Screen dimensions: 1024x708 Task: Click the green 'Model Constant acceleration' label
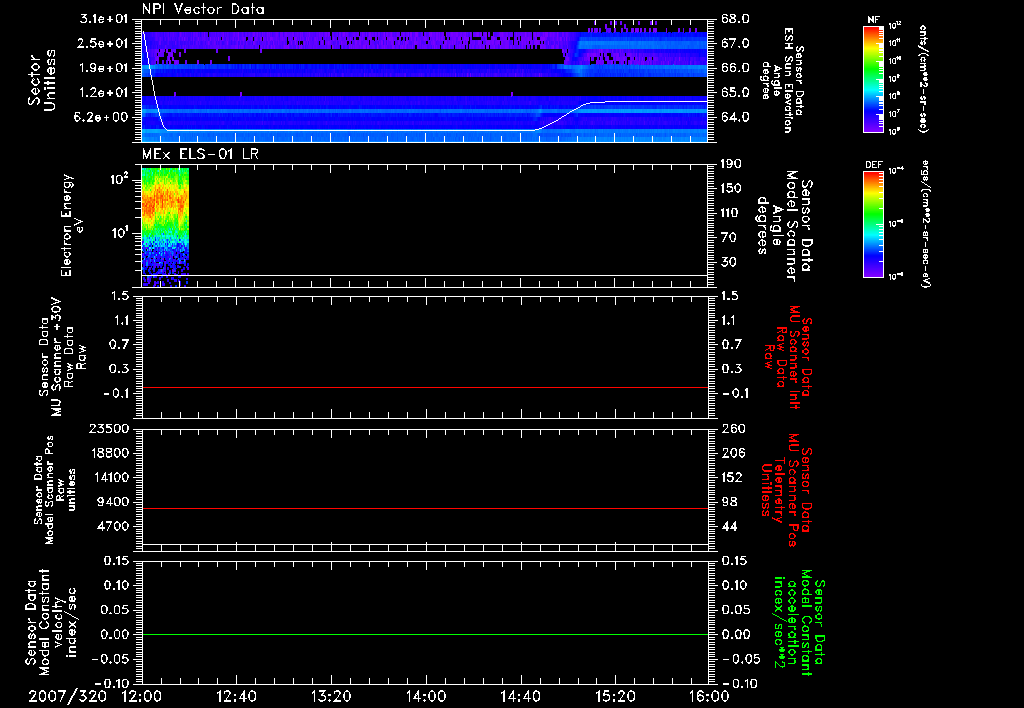[x=799, y=622]
